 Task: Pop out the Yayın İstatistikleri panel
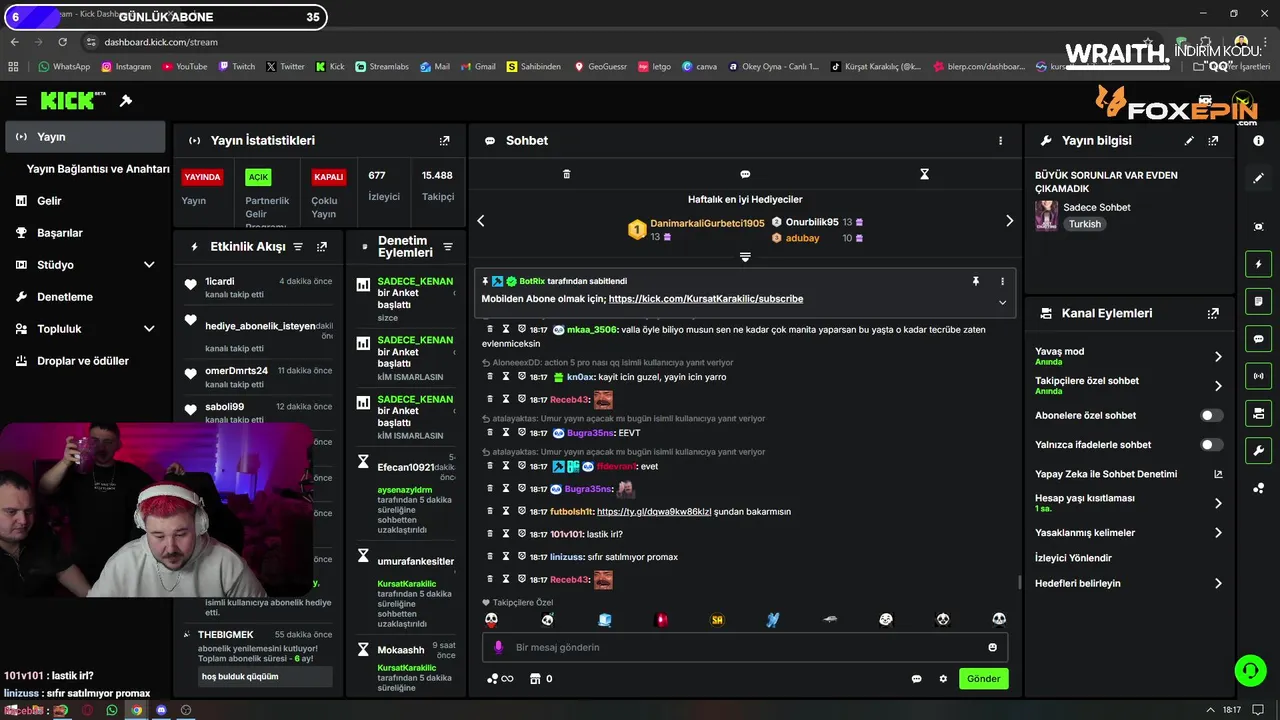[x=445, y=141]
